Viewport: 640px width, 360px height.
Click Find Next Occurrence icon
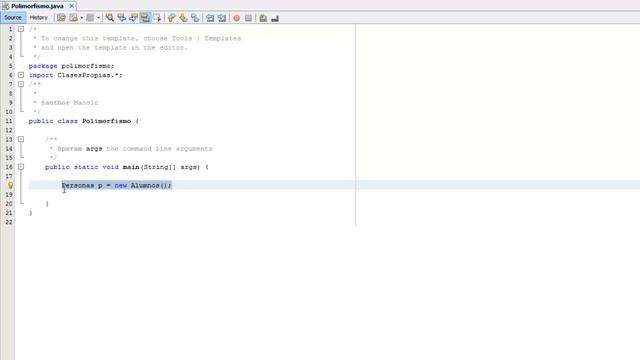pos(133,18)
